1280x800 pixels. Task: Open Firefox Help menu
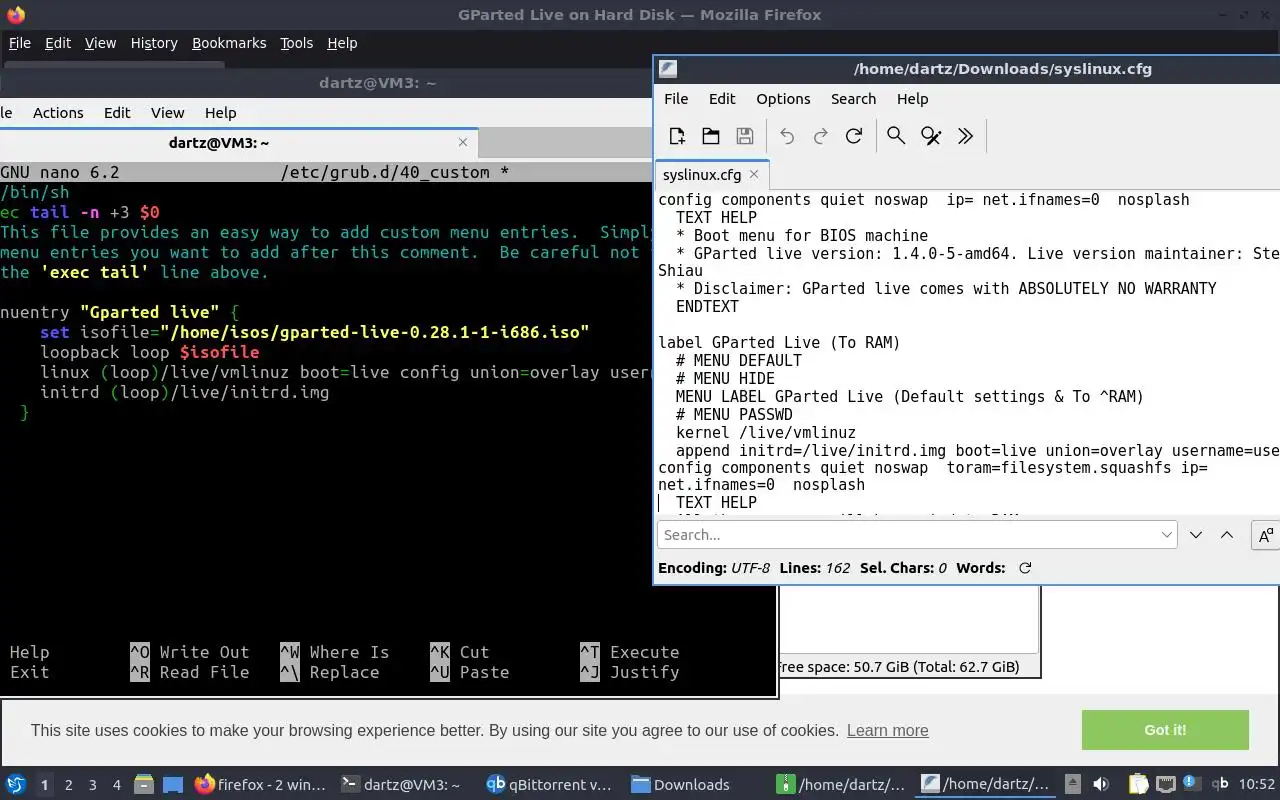point(342,43)
